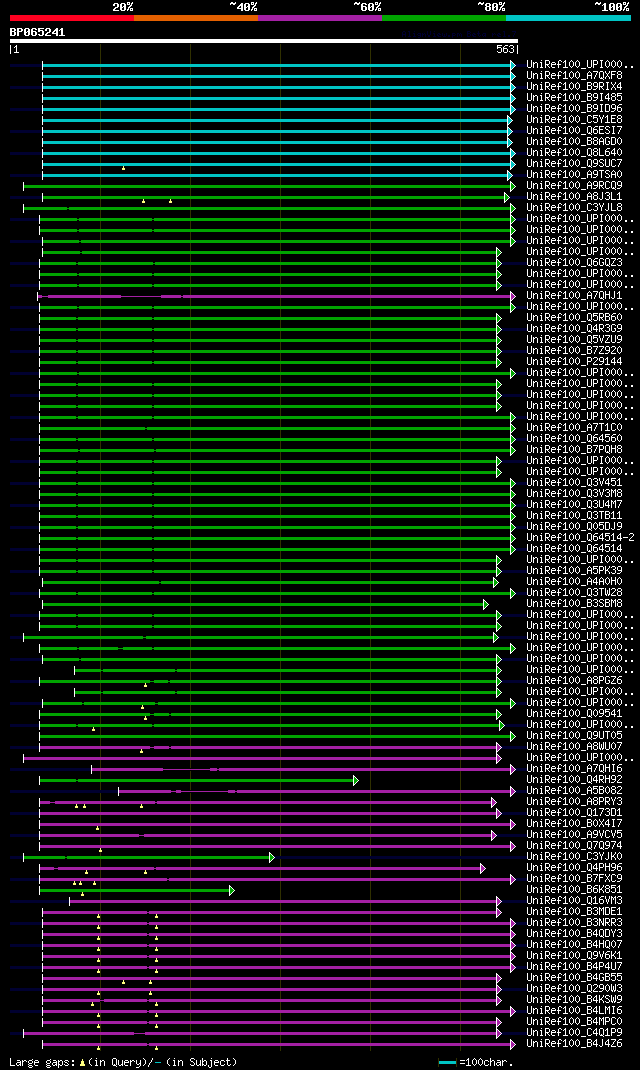Select hit UniRef100_B0X4I7
The width and height of the screenshot is (640, 1070).
(x=574, y=824)
